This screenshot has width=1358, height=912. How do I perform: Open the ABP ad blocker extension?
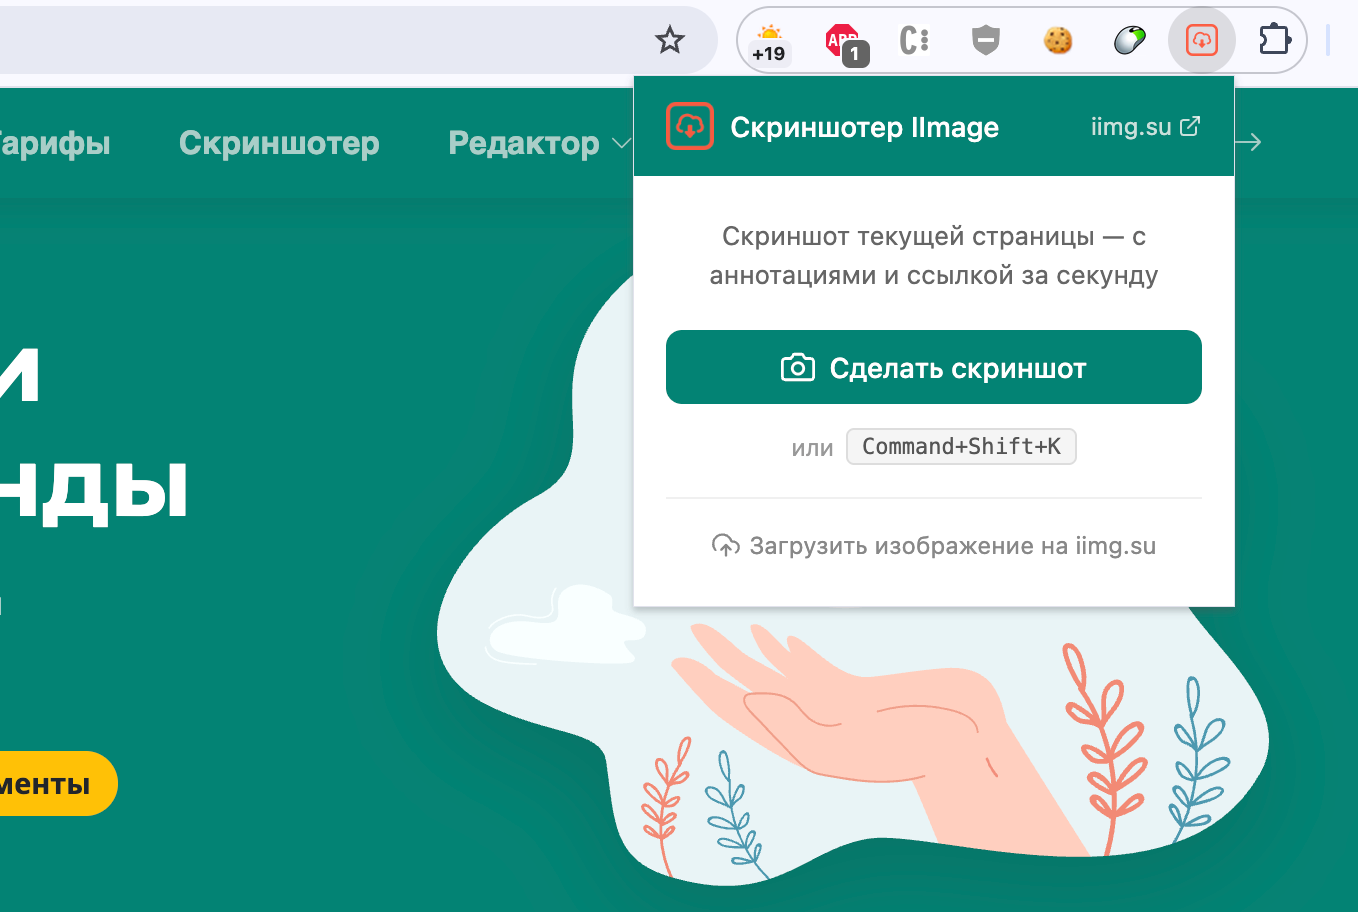tap(845, 43)
